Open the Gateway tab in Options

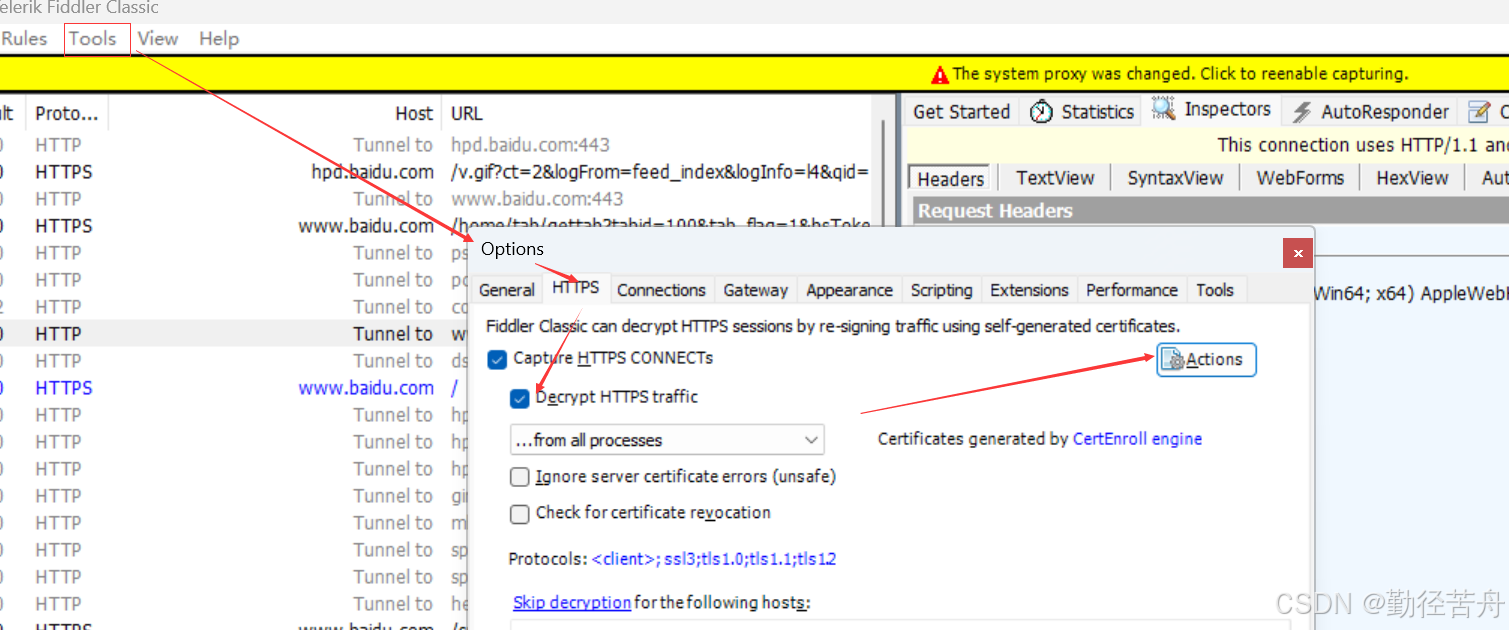click(756, 290)
